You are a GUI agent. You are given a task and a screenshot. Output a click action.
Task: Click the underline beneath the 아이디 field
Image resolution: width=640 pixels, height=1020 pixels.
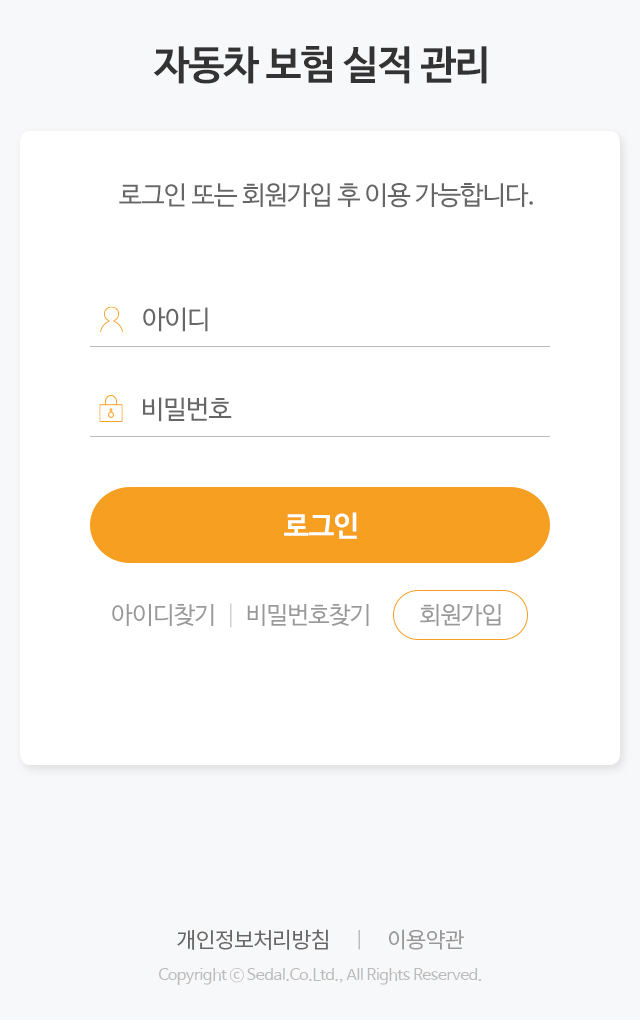point(320,346)
